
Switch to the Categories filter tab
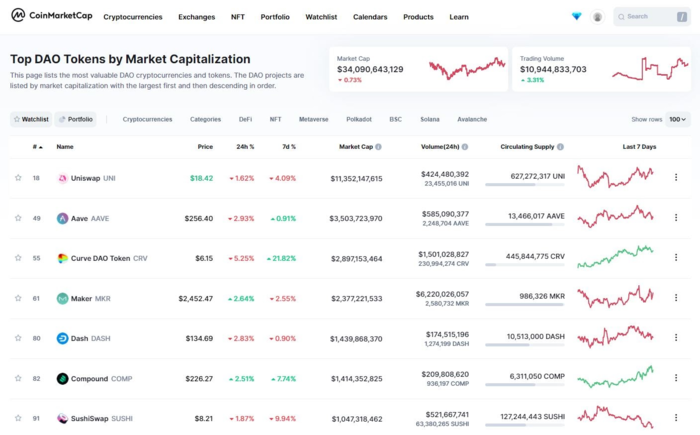coord(205,119)
